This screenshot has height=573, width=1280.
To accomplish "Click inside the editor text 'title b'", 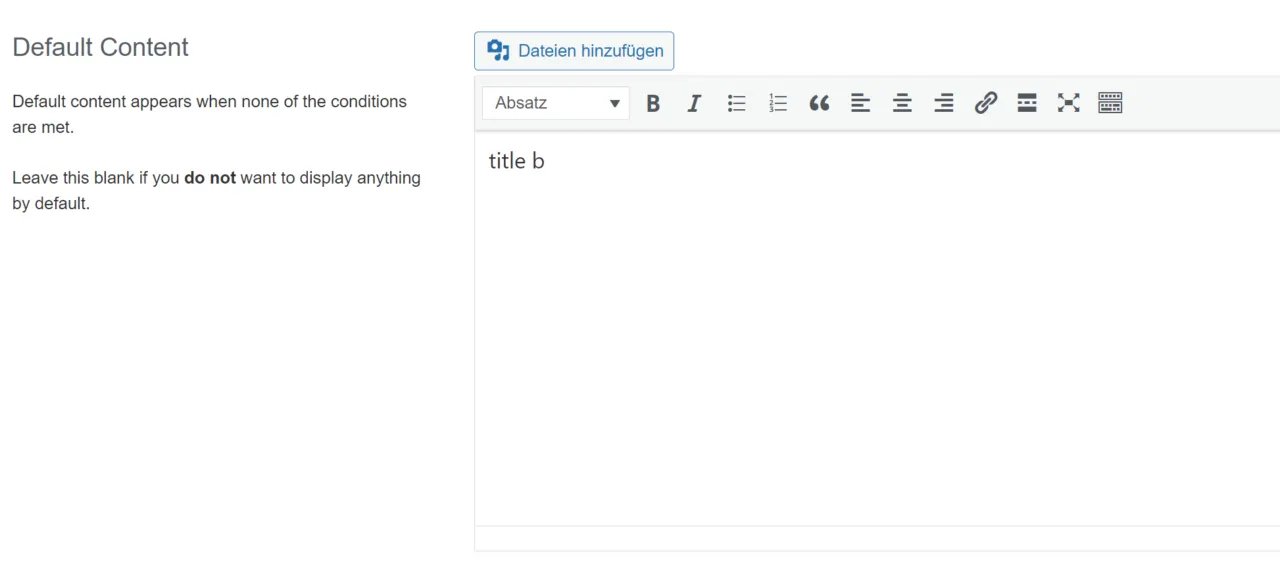I will click(x=517, y=161).
